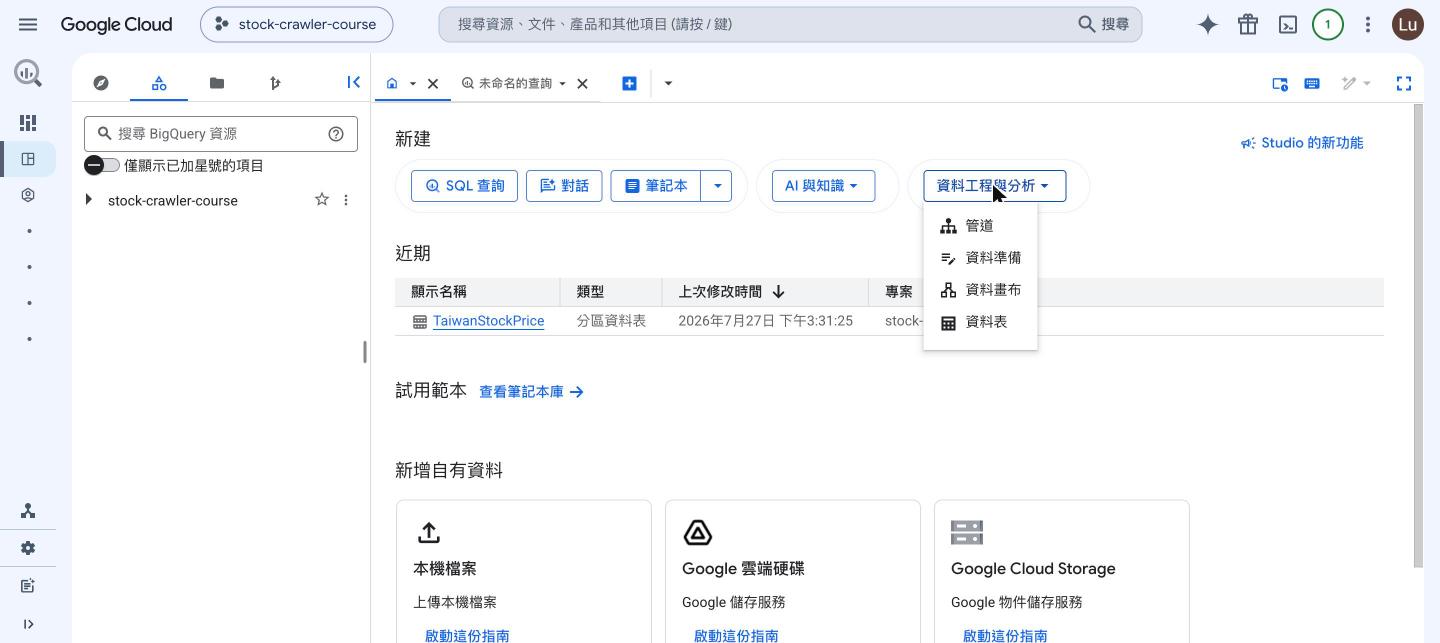
Task: Switch to the classic resource tree tab
Action: tap(159, 83)
